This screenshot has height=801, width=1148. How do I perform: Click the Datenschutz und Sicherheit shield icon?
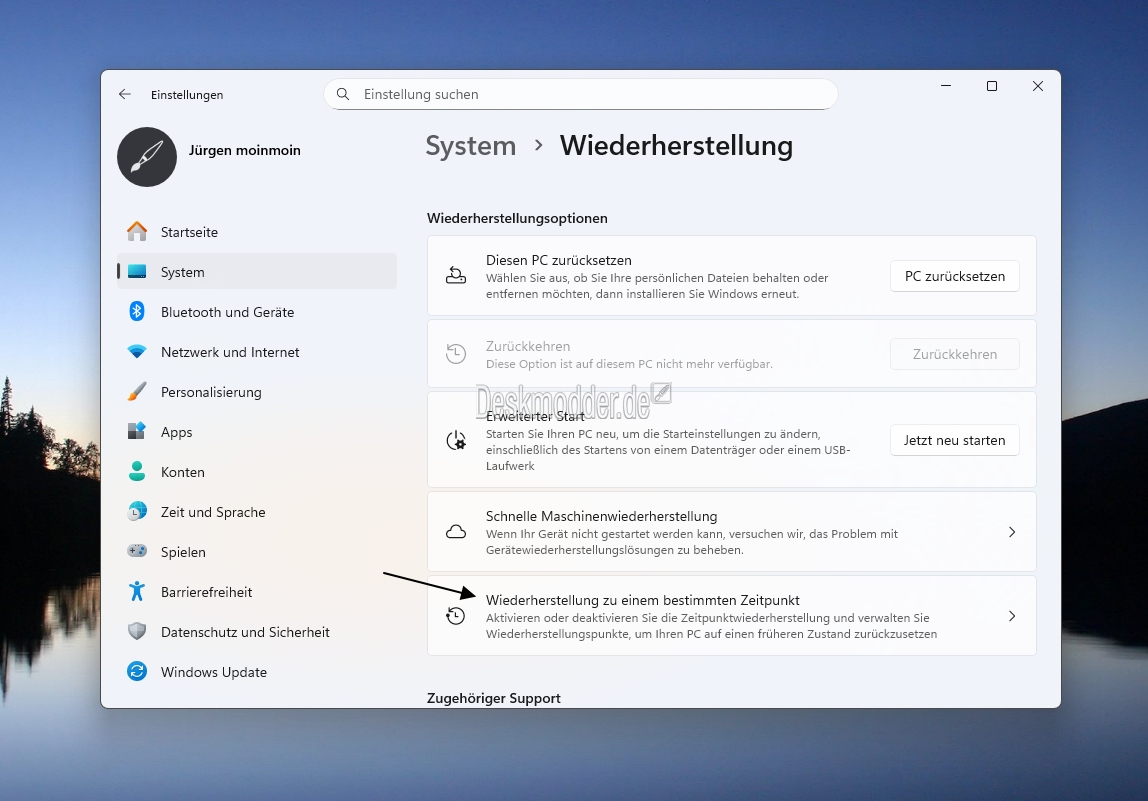pyautogui.click(x=137, y=632)
